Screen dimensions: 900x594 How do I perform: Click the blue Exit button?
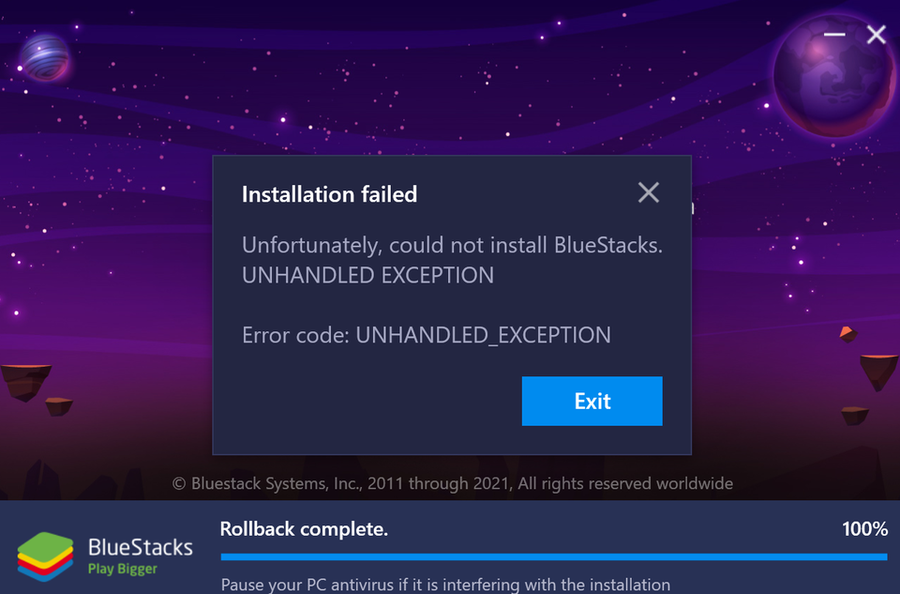(x=592, y=401)
